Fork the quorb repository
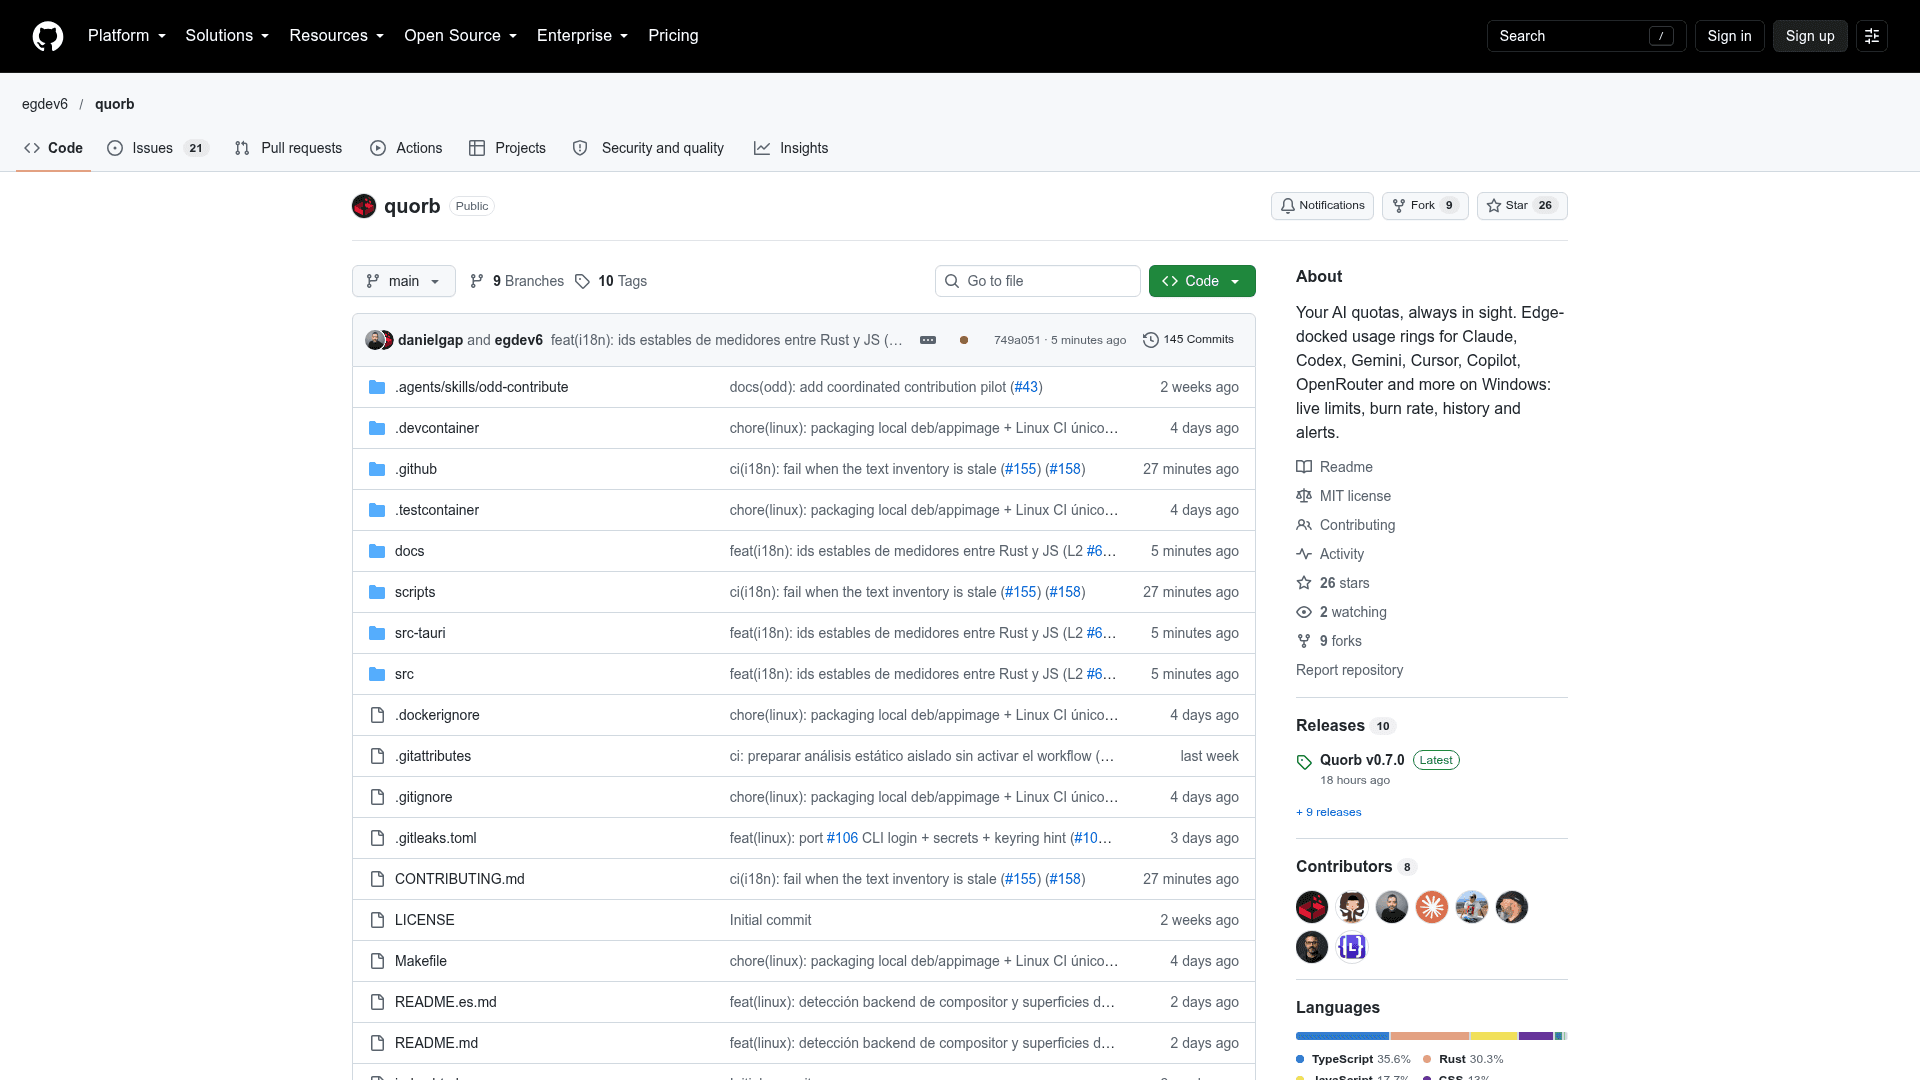1920x1080 pixels. (1425, 206)
